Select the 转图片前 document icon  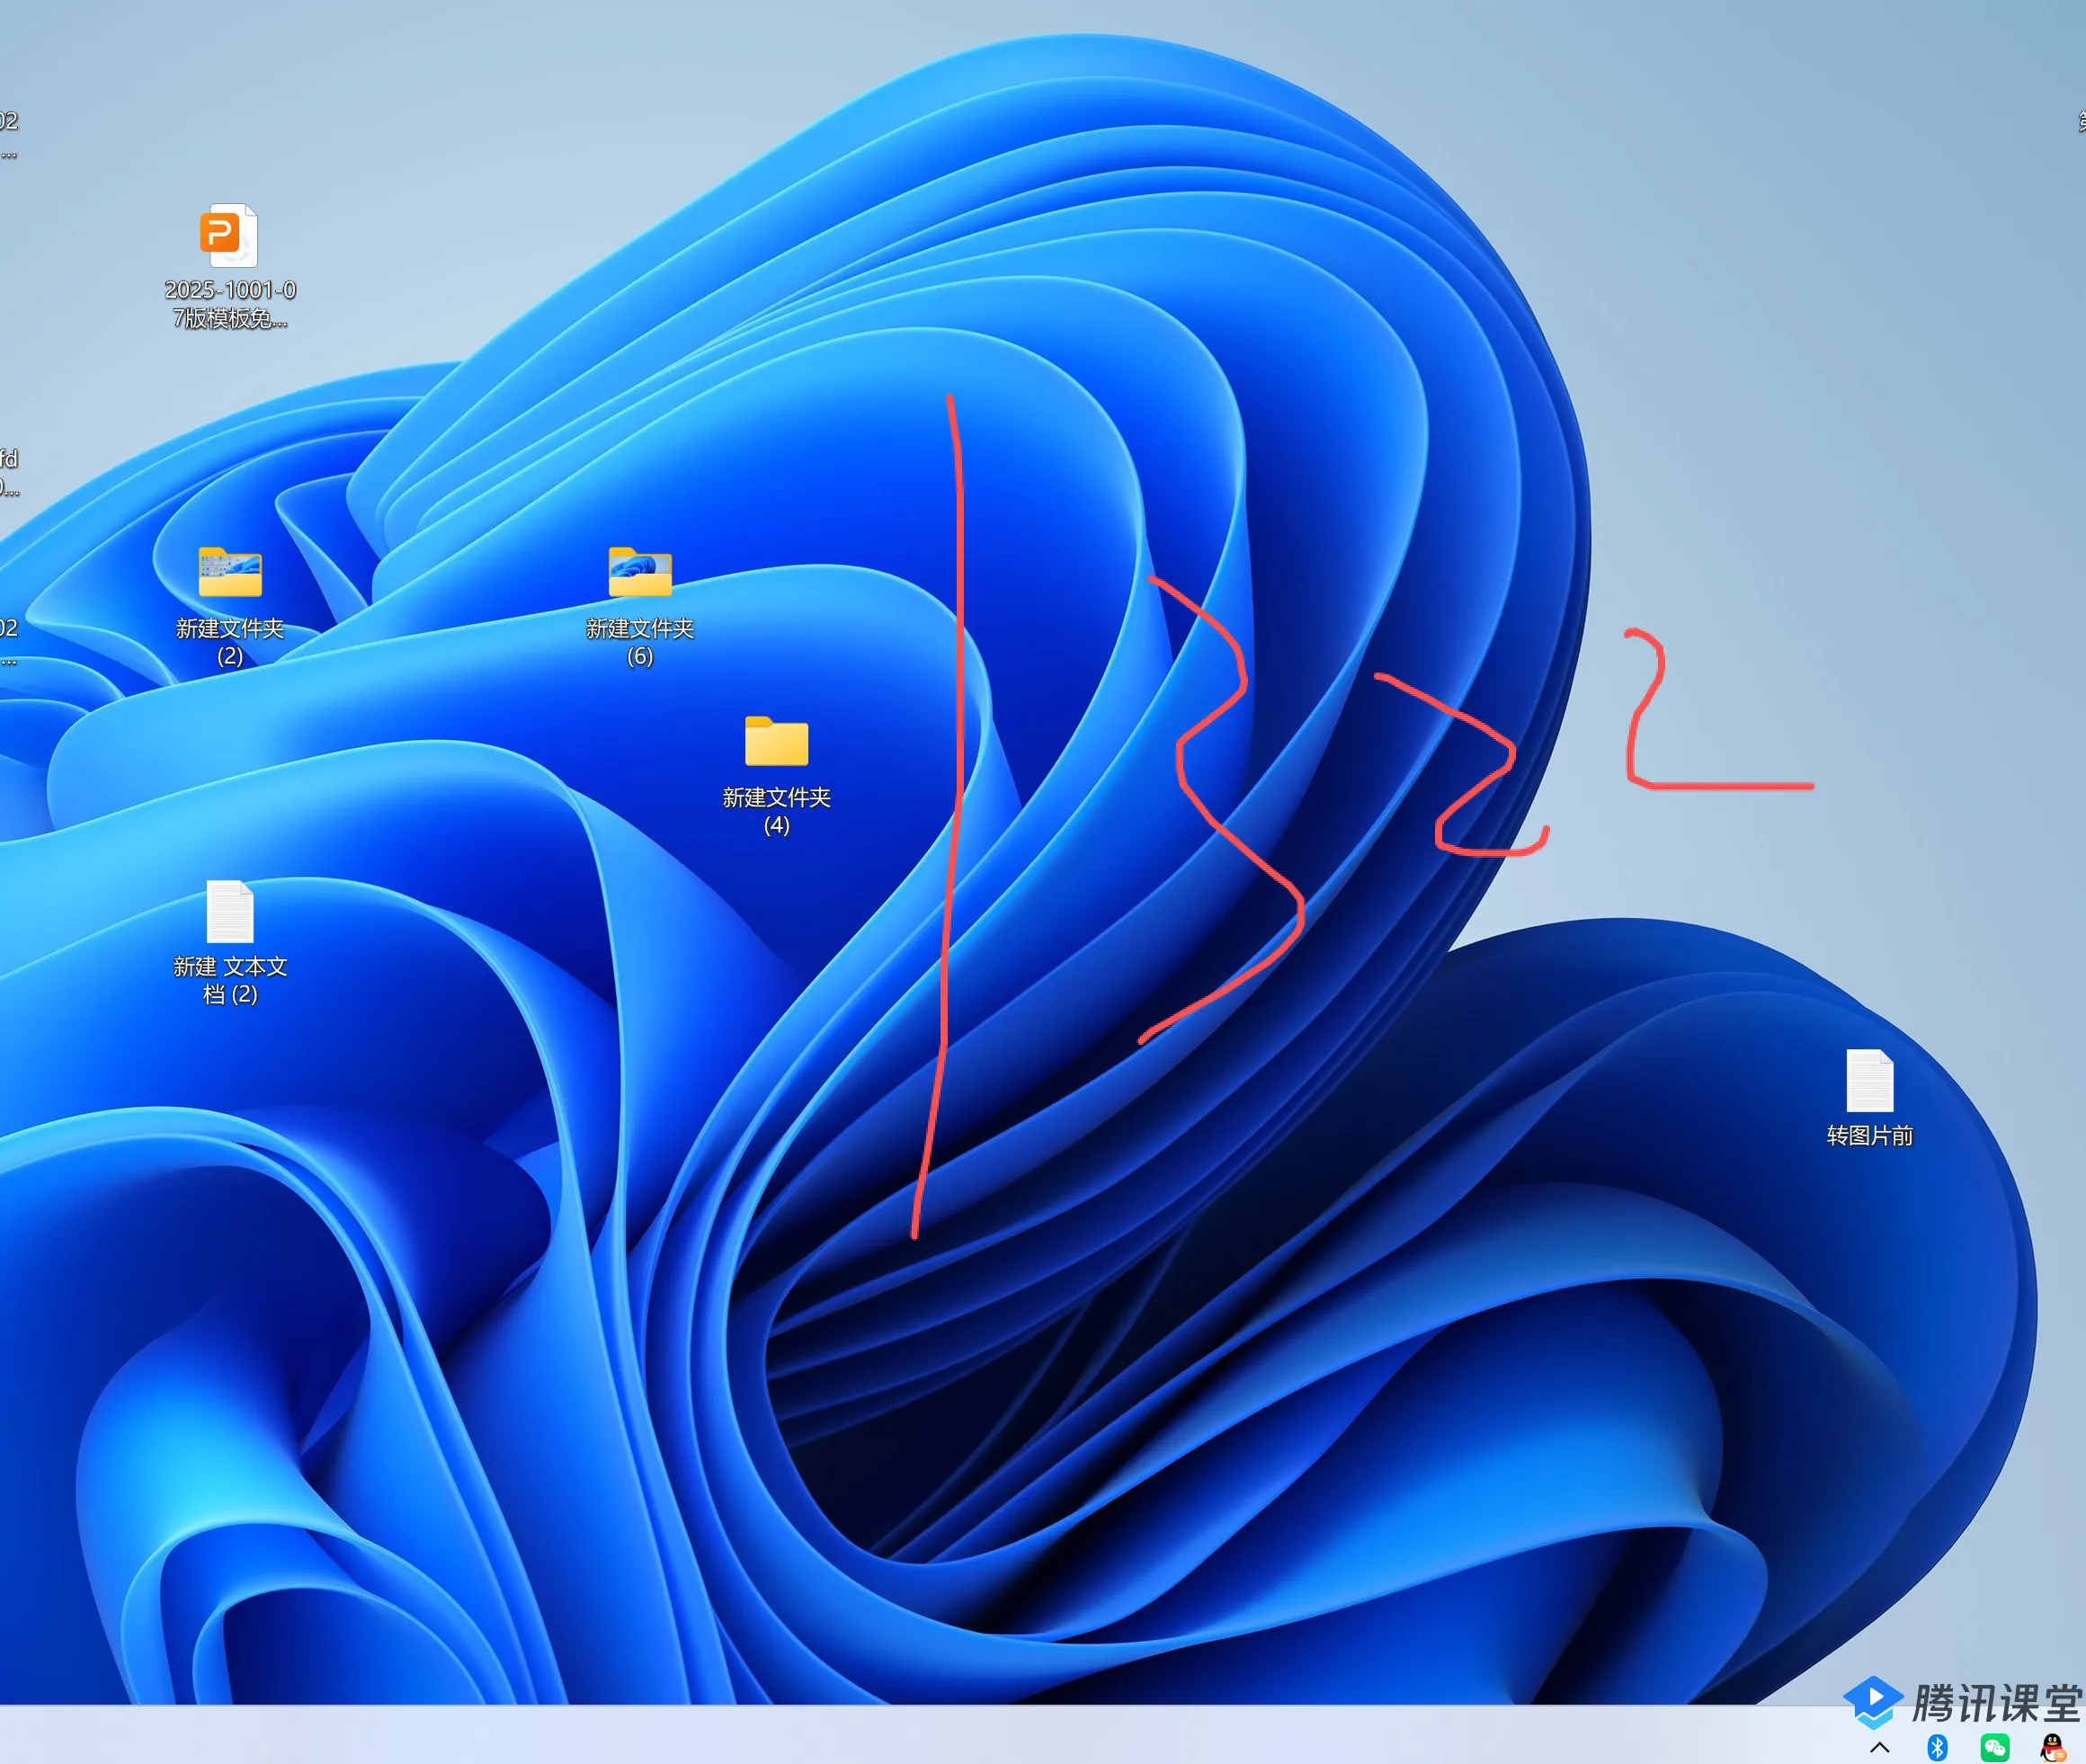pyautogui.click(x=1868, y=1080)
